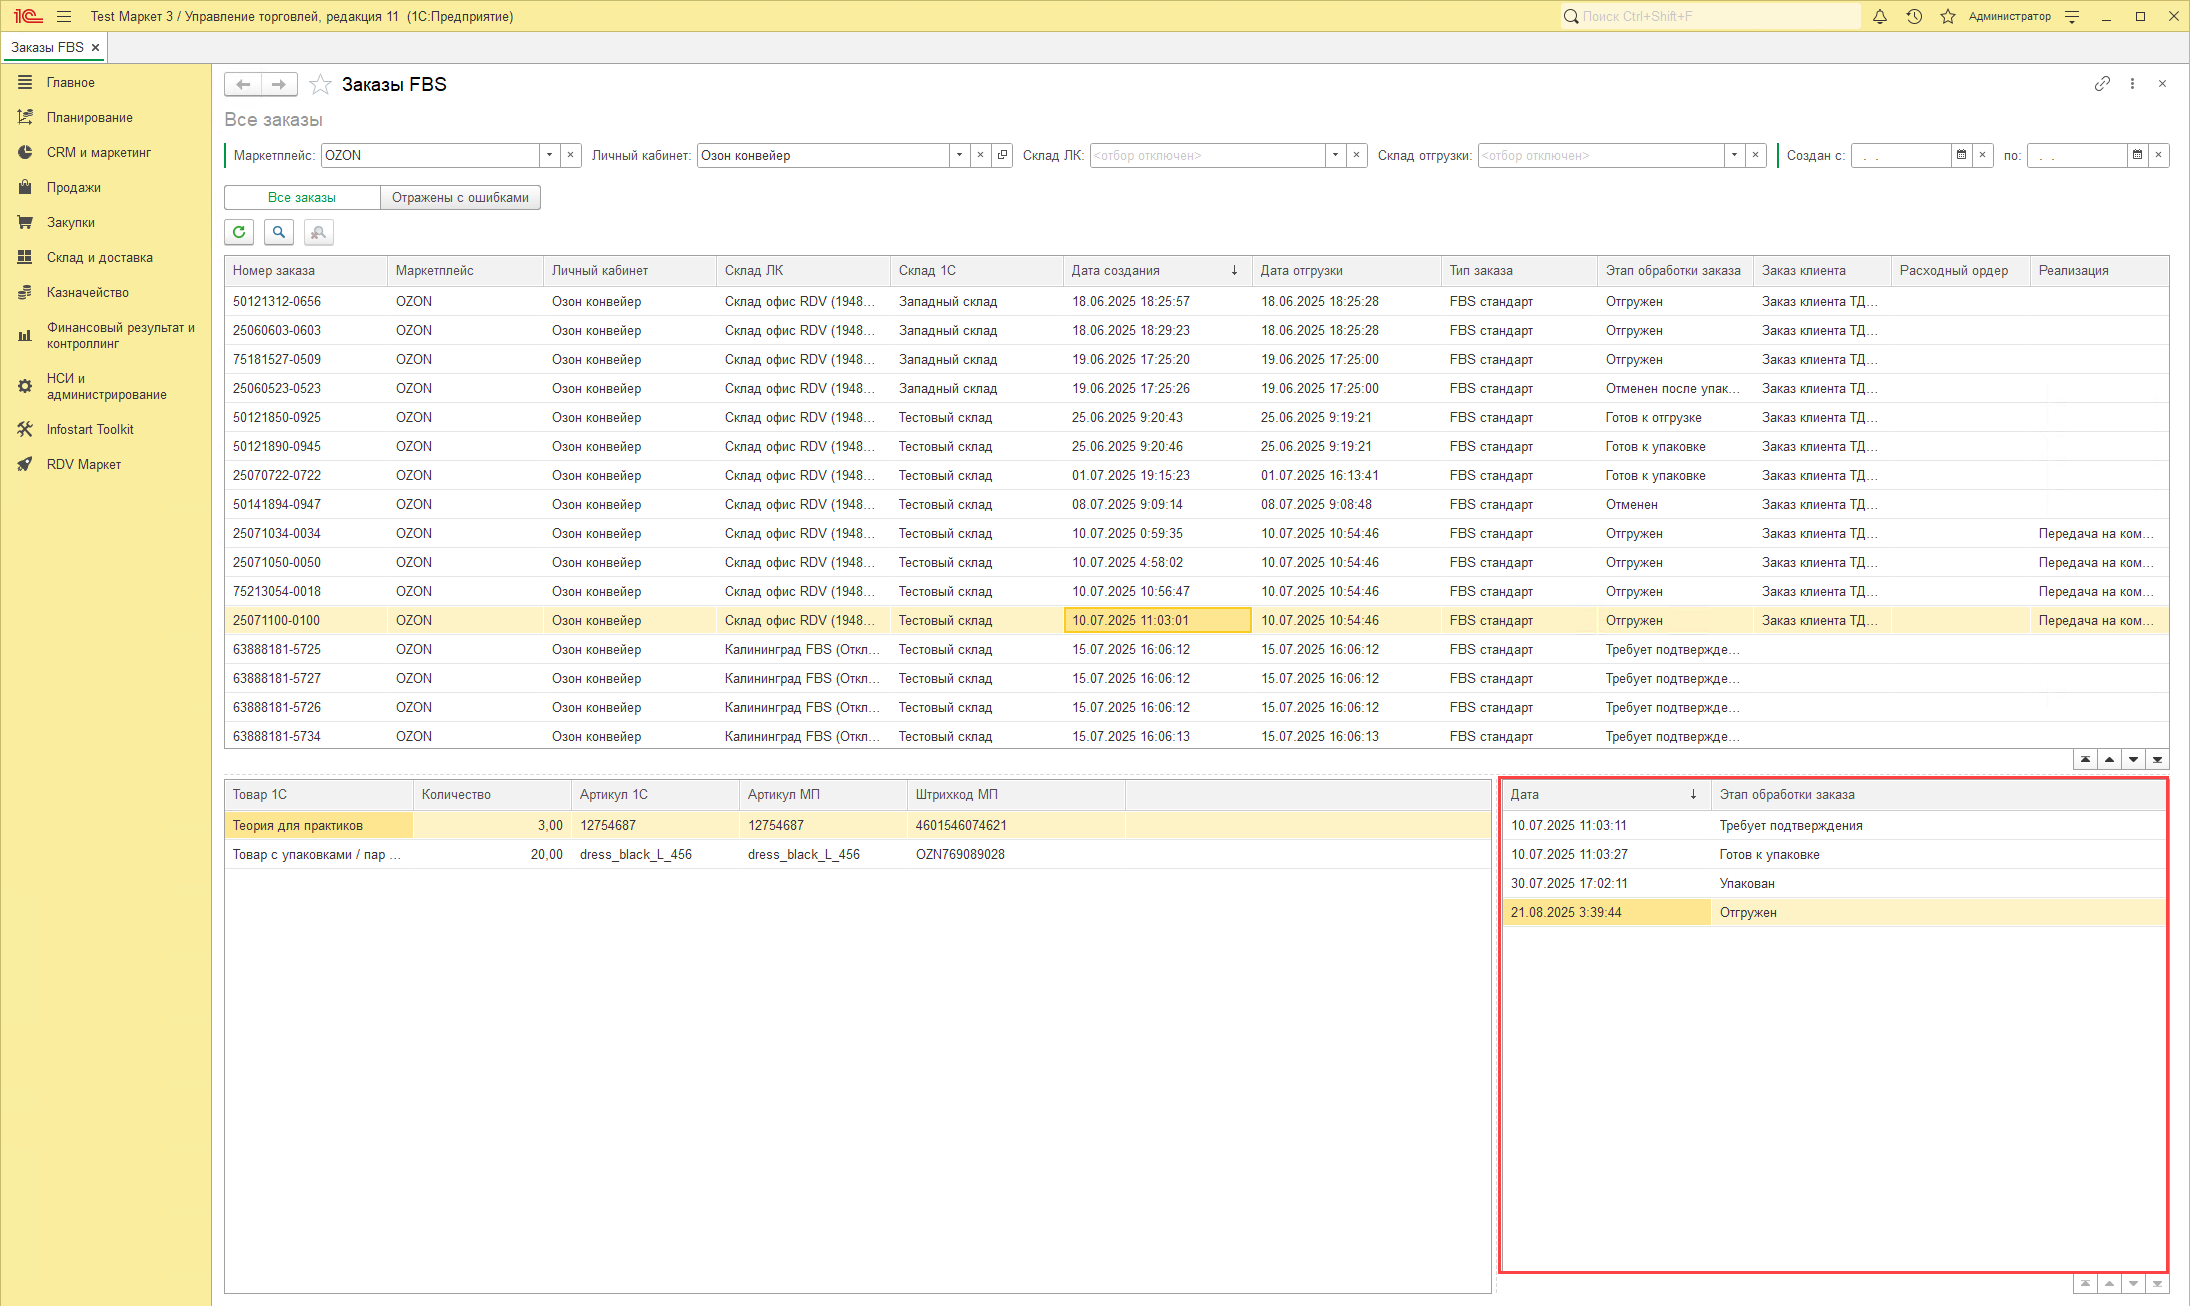Open Продажи section in sidebar
2190x1306 pixels.
[x=106, y=187]
